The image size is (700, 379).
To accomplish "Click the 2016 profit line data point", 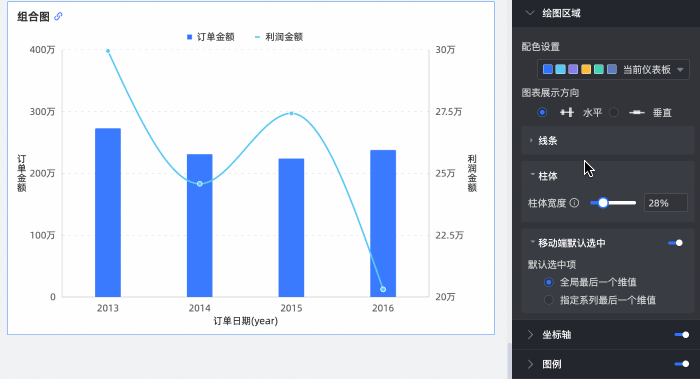I will (383, 289).
